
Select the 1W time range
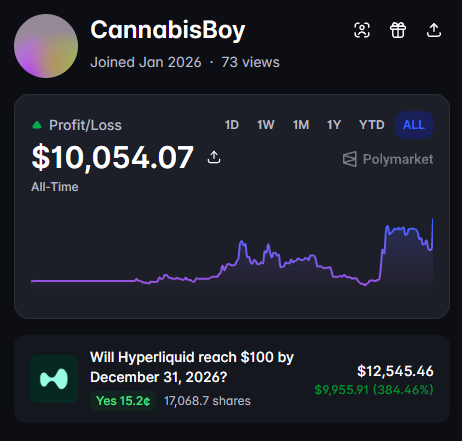coord(266,125)
